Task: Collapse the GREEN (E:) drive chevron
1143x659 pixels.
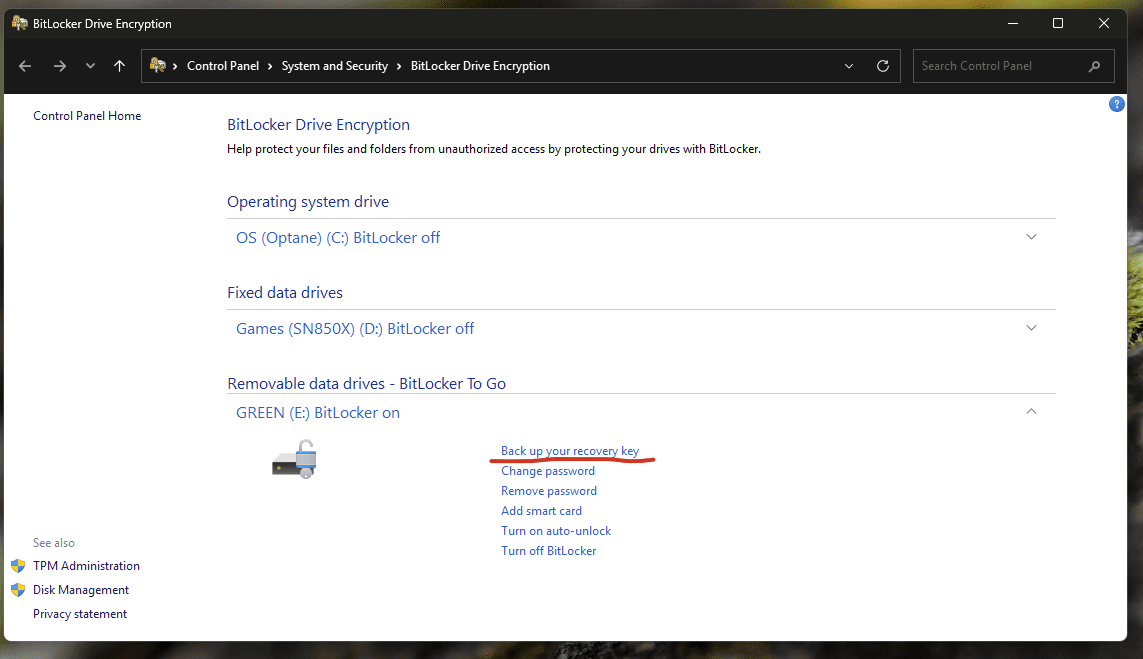Action: [x=1031, y=412]
